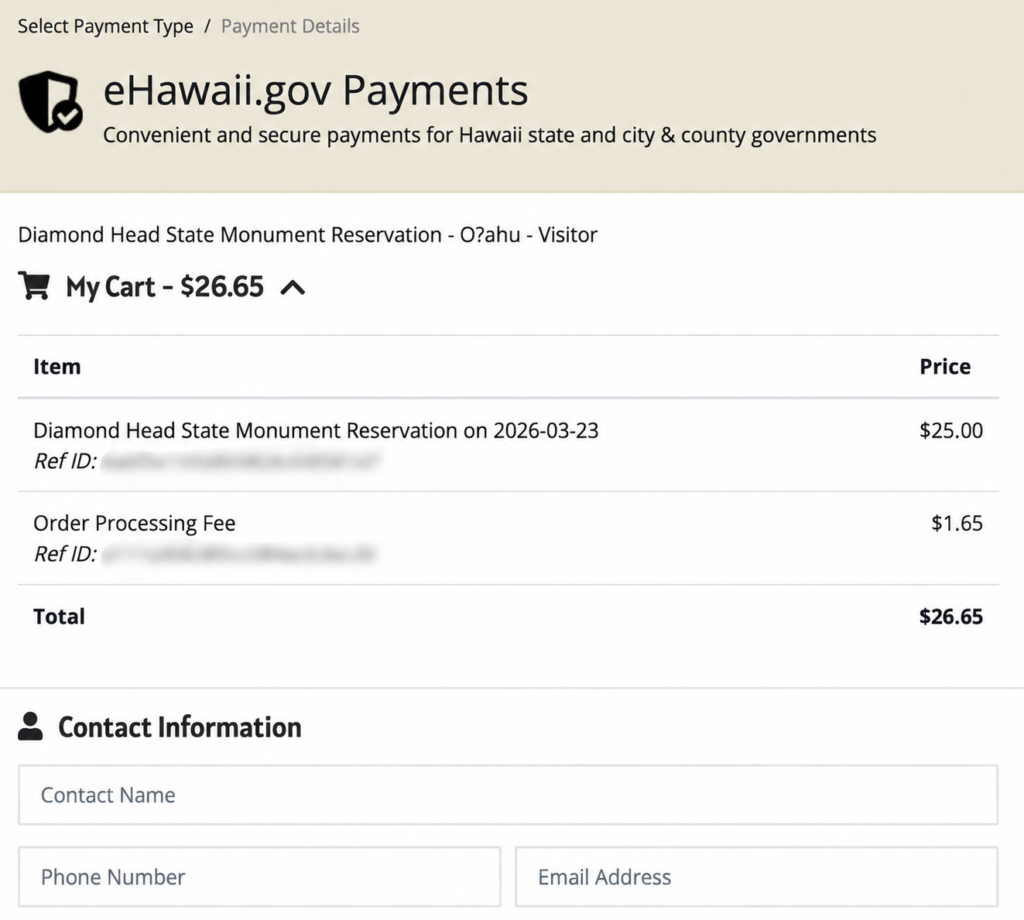
Task: Click the Price column header
Action: click(945, 366)
